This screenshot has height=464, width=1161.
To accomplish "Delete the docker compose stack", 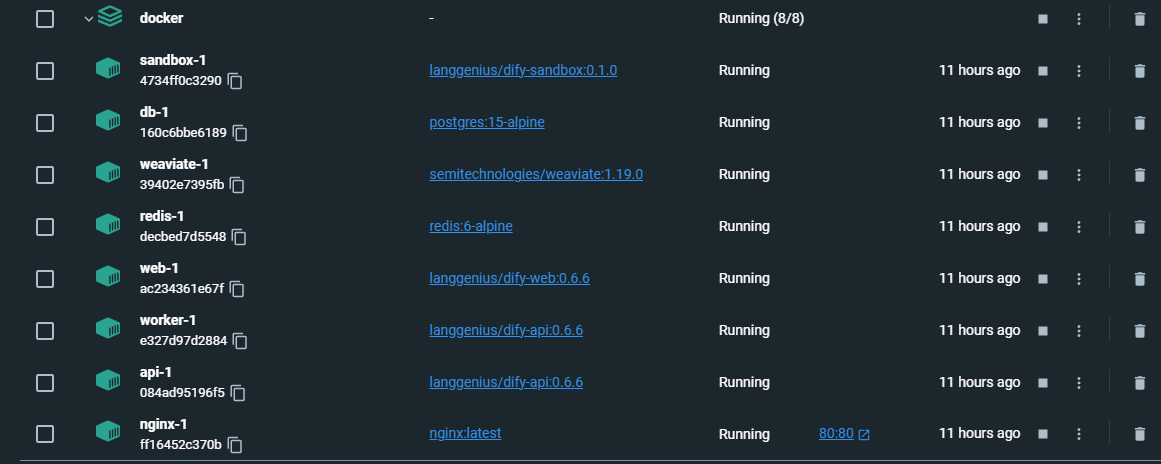I will coord(1139,18).
